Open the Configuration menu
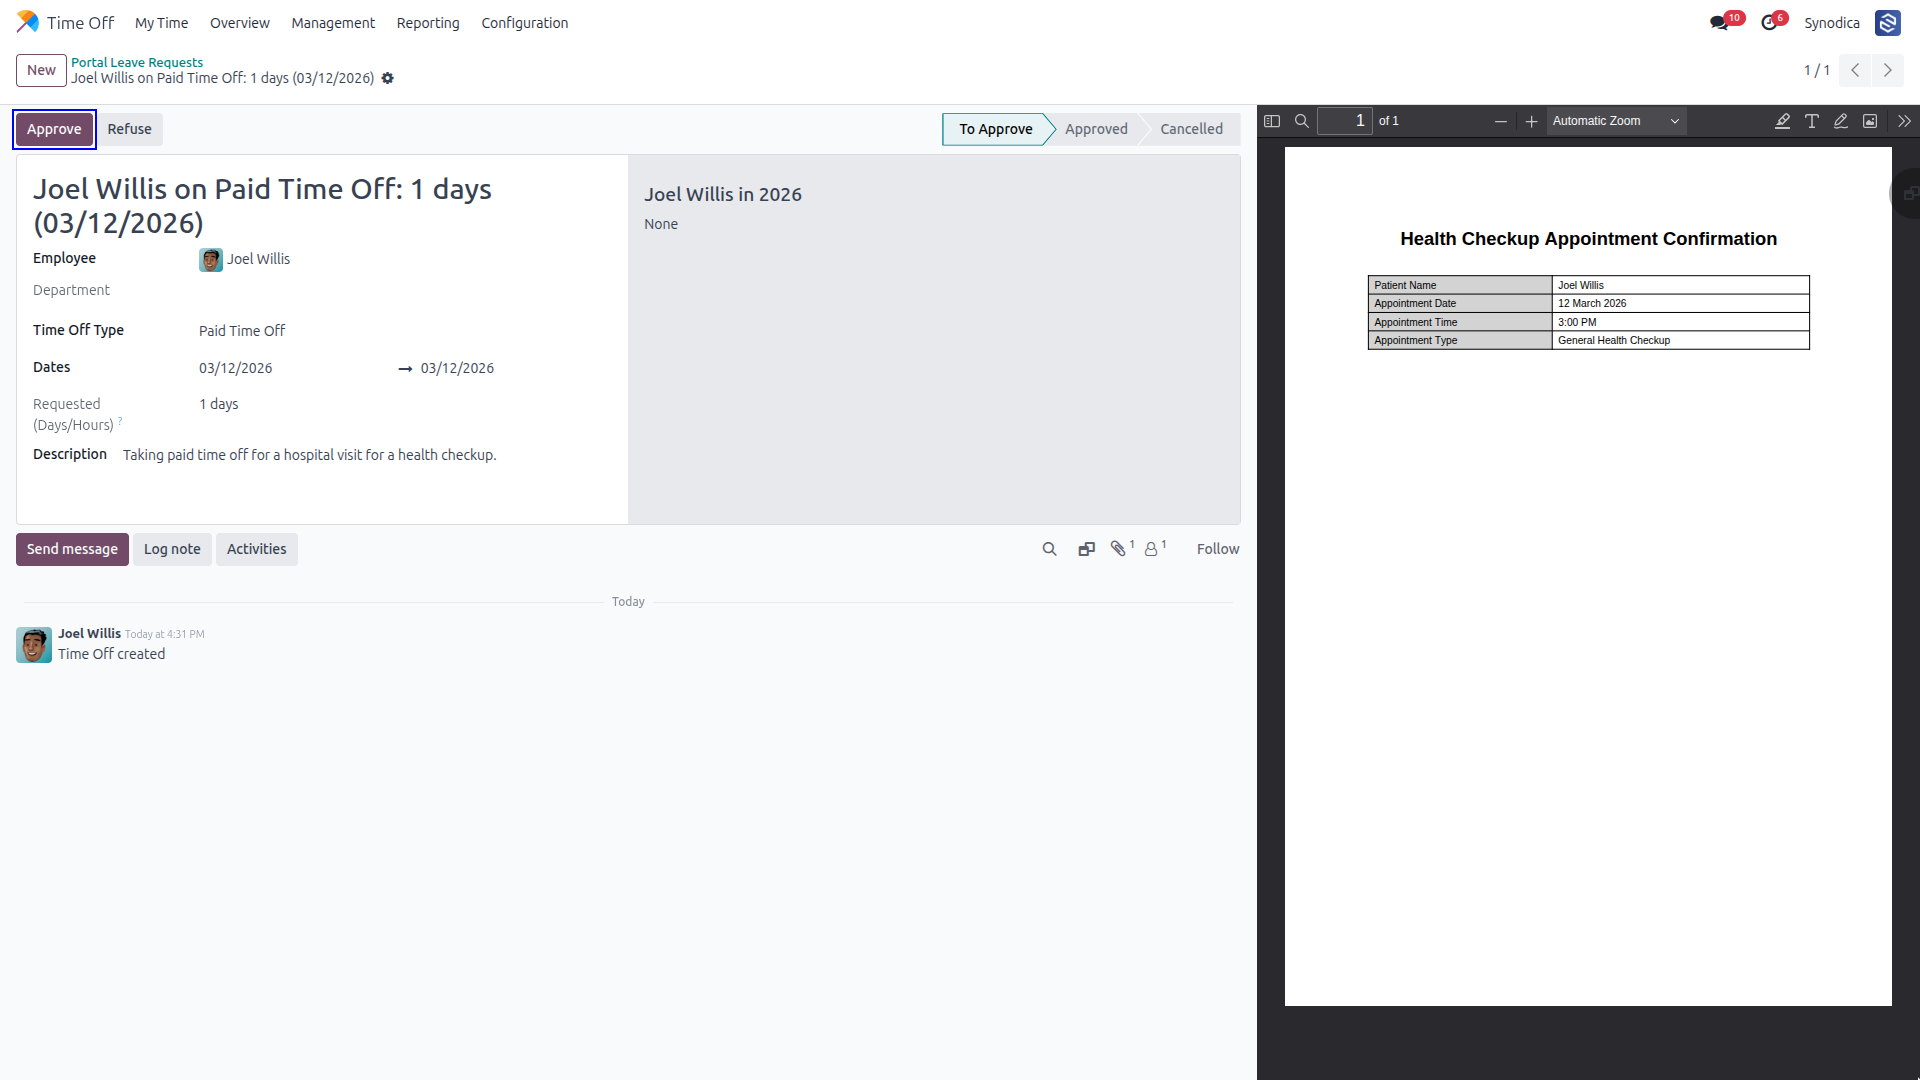1920x1080 pixels. pos(525,23)
